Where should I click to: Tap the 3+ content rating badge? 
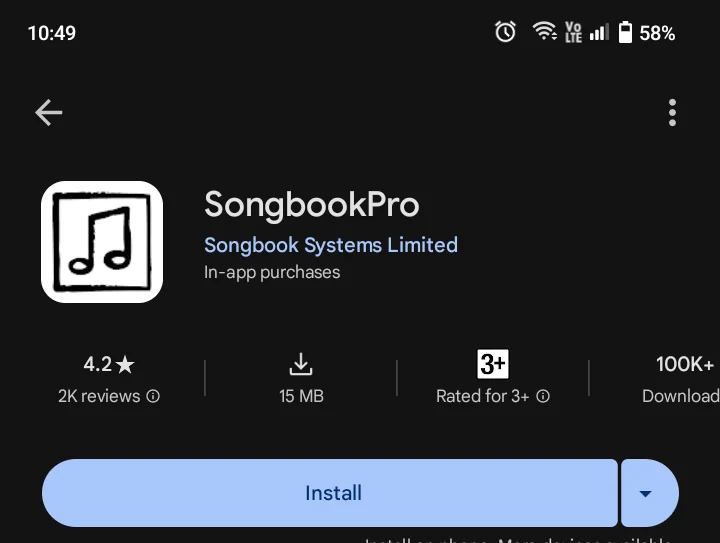click(493, 364)
